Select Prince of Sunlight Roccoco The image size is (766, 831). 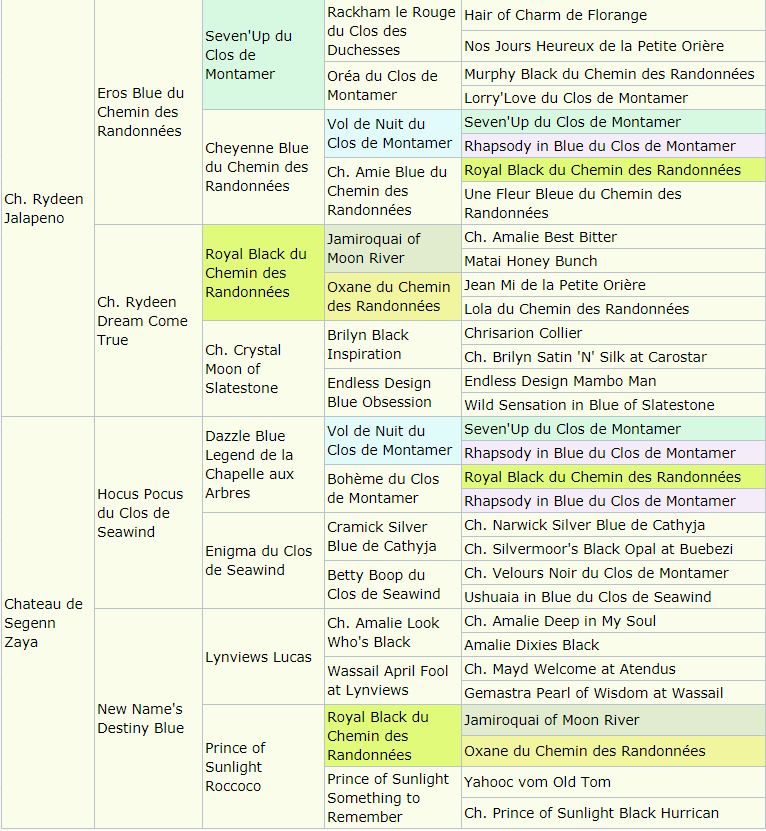[263, 766]
